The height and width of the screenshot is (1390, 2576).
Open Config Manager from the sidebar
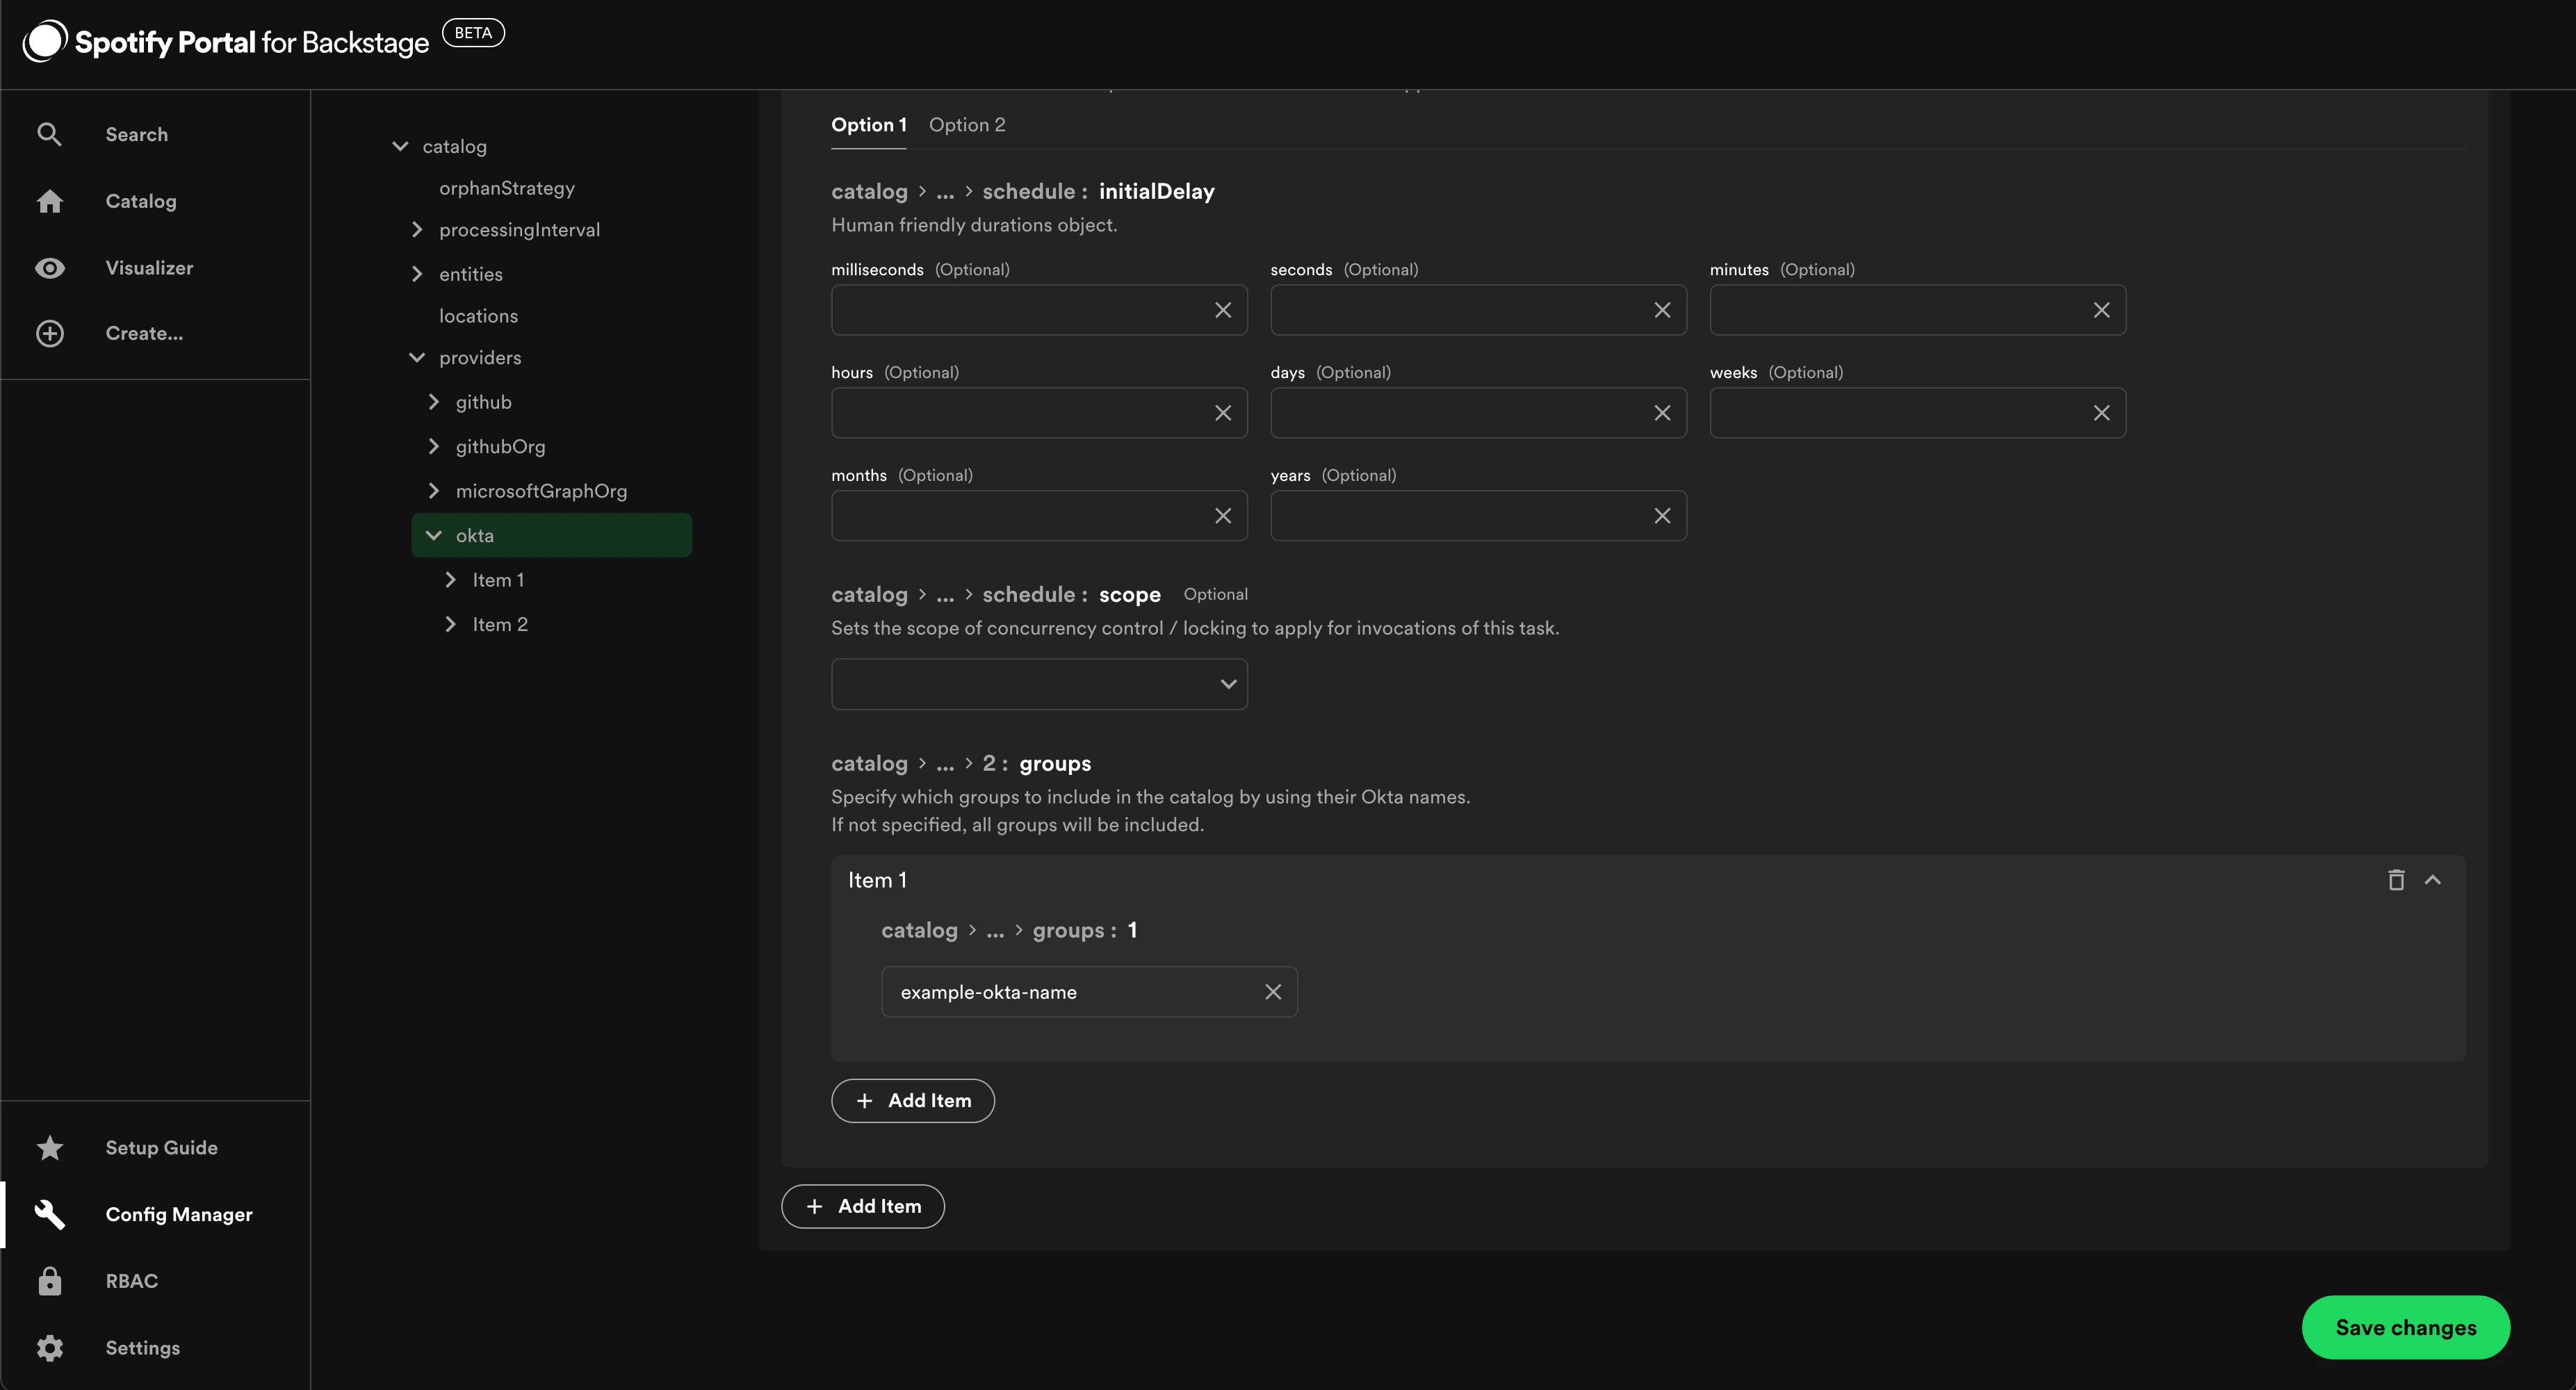(x=179, y=1214)
